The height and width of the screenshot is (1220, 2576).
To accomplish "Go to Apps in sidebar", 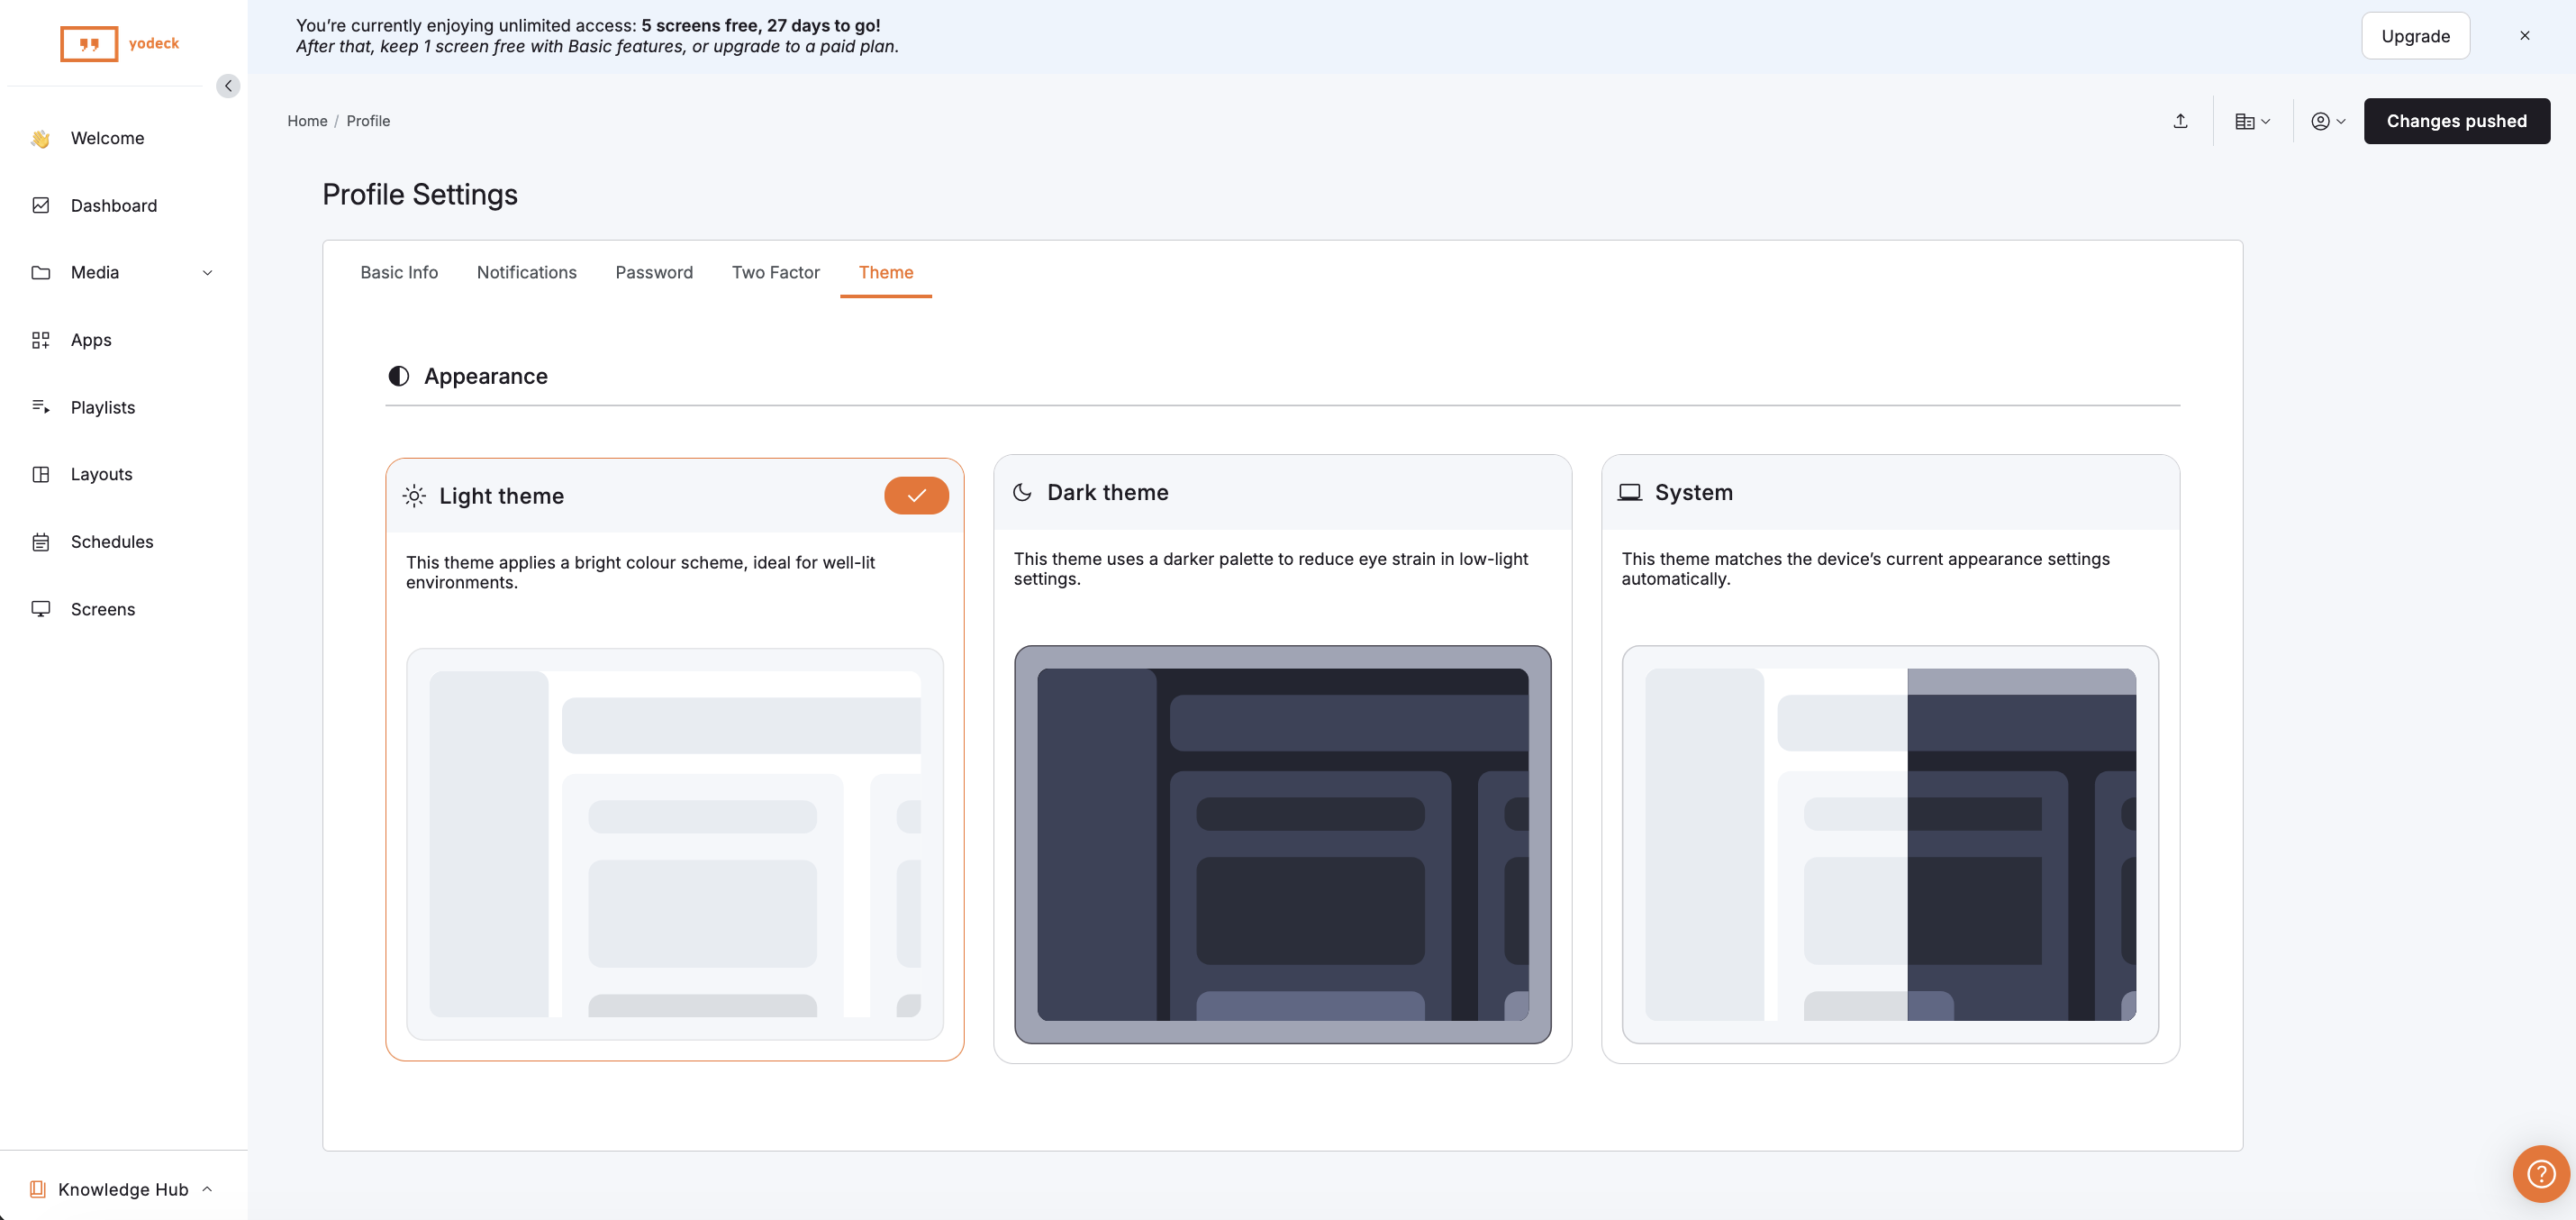I will (91, 340).
